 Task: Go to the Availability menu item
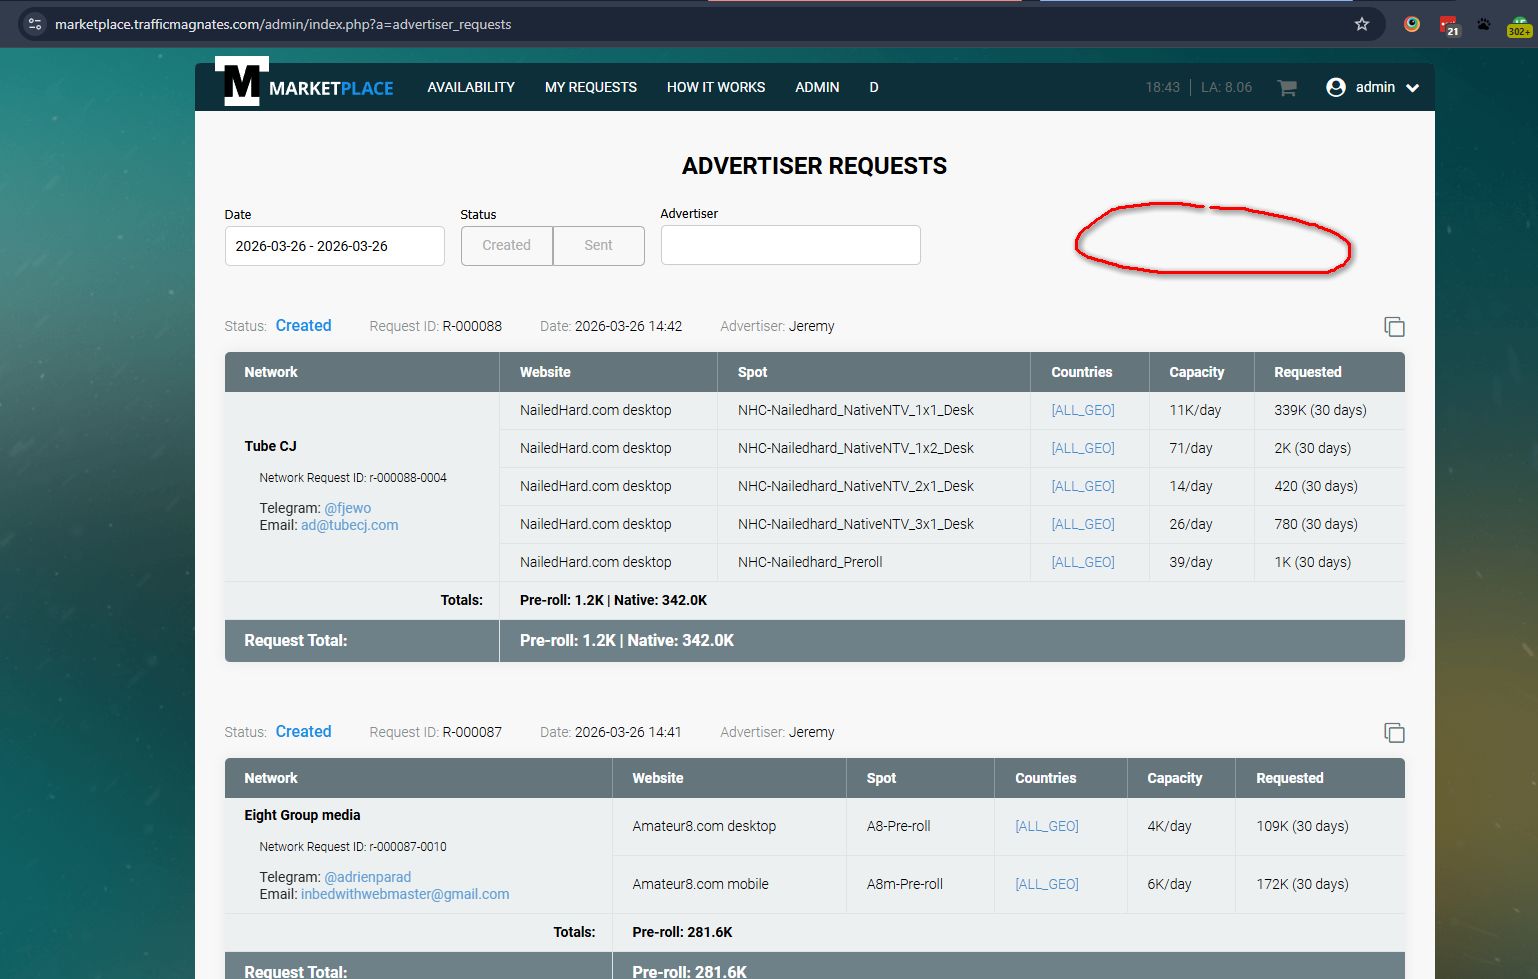point(471,88)
